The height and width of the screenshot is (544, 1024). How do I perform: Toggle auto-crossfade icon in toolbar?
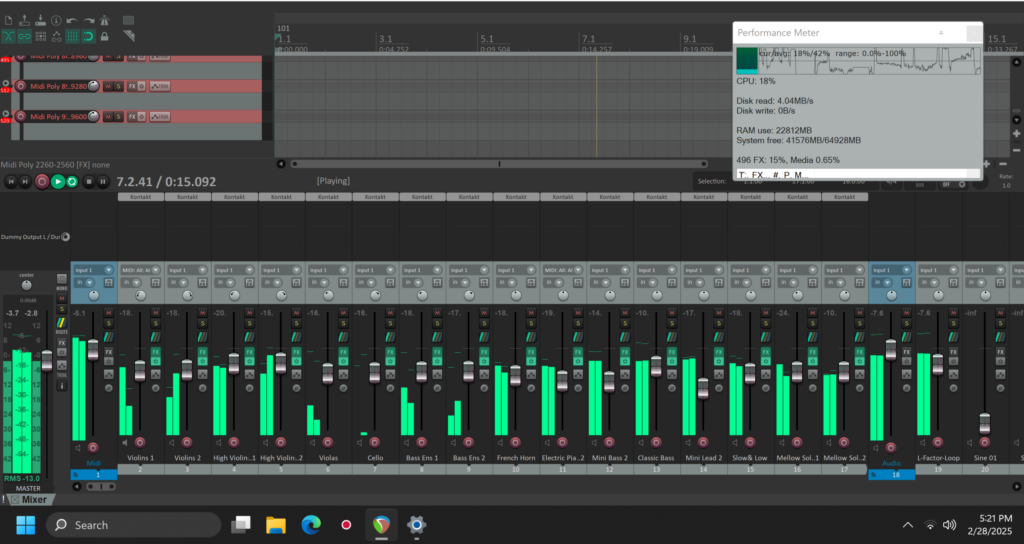(8, 37)
